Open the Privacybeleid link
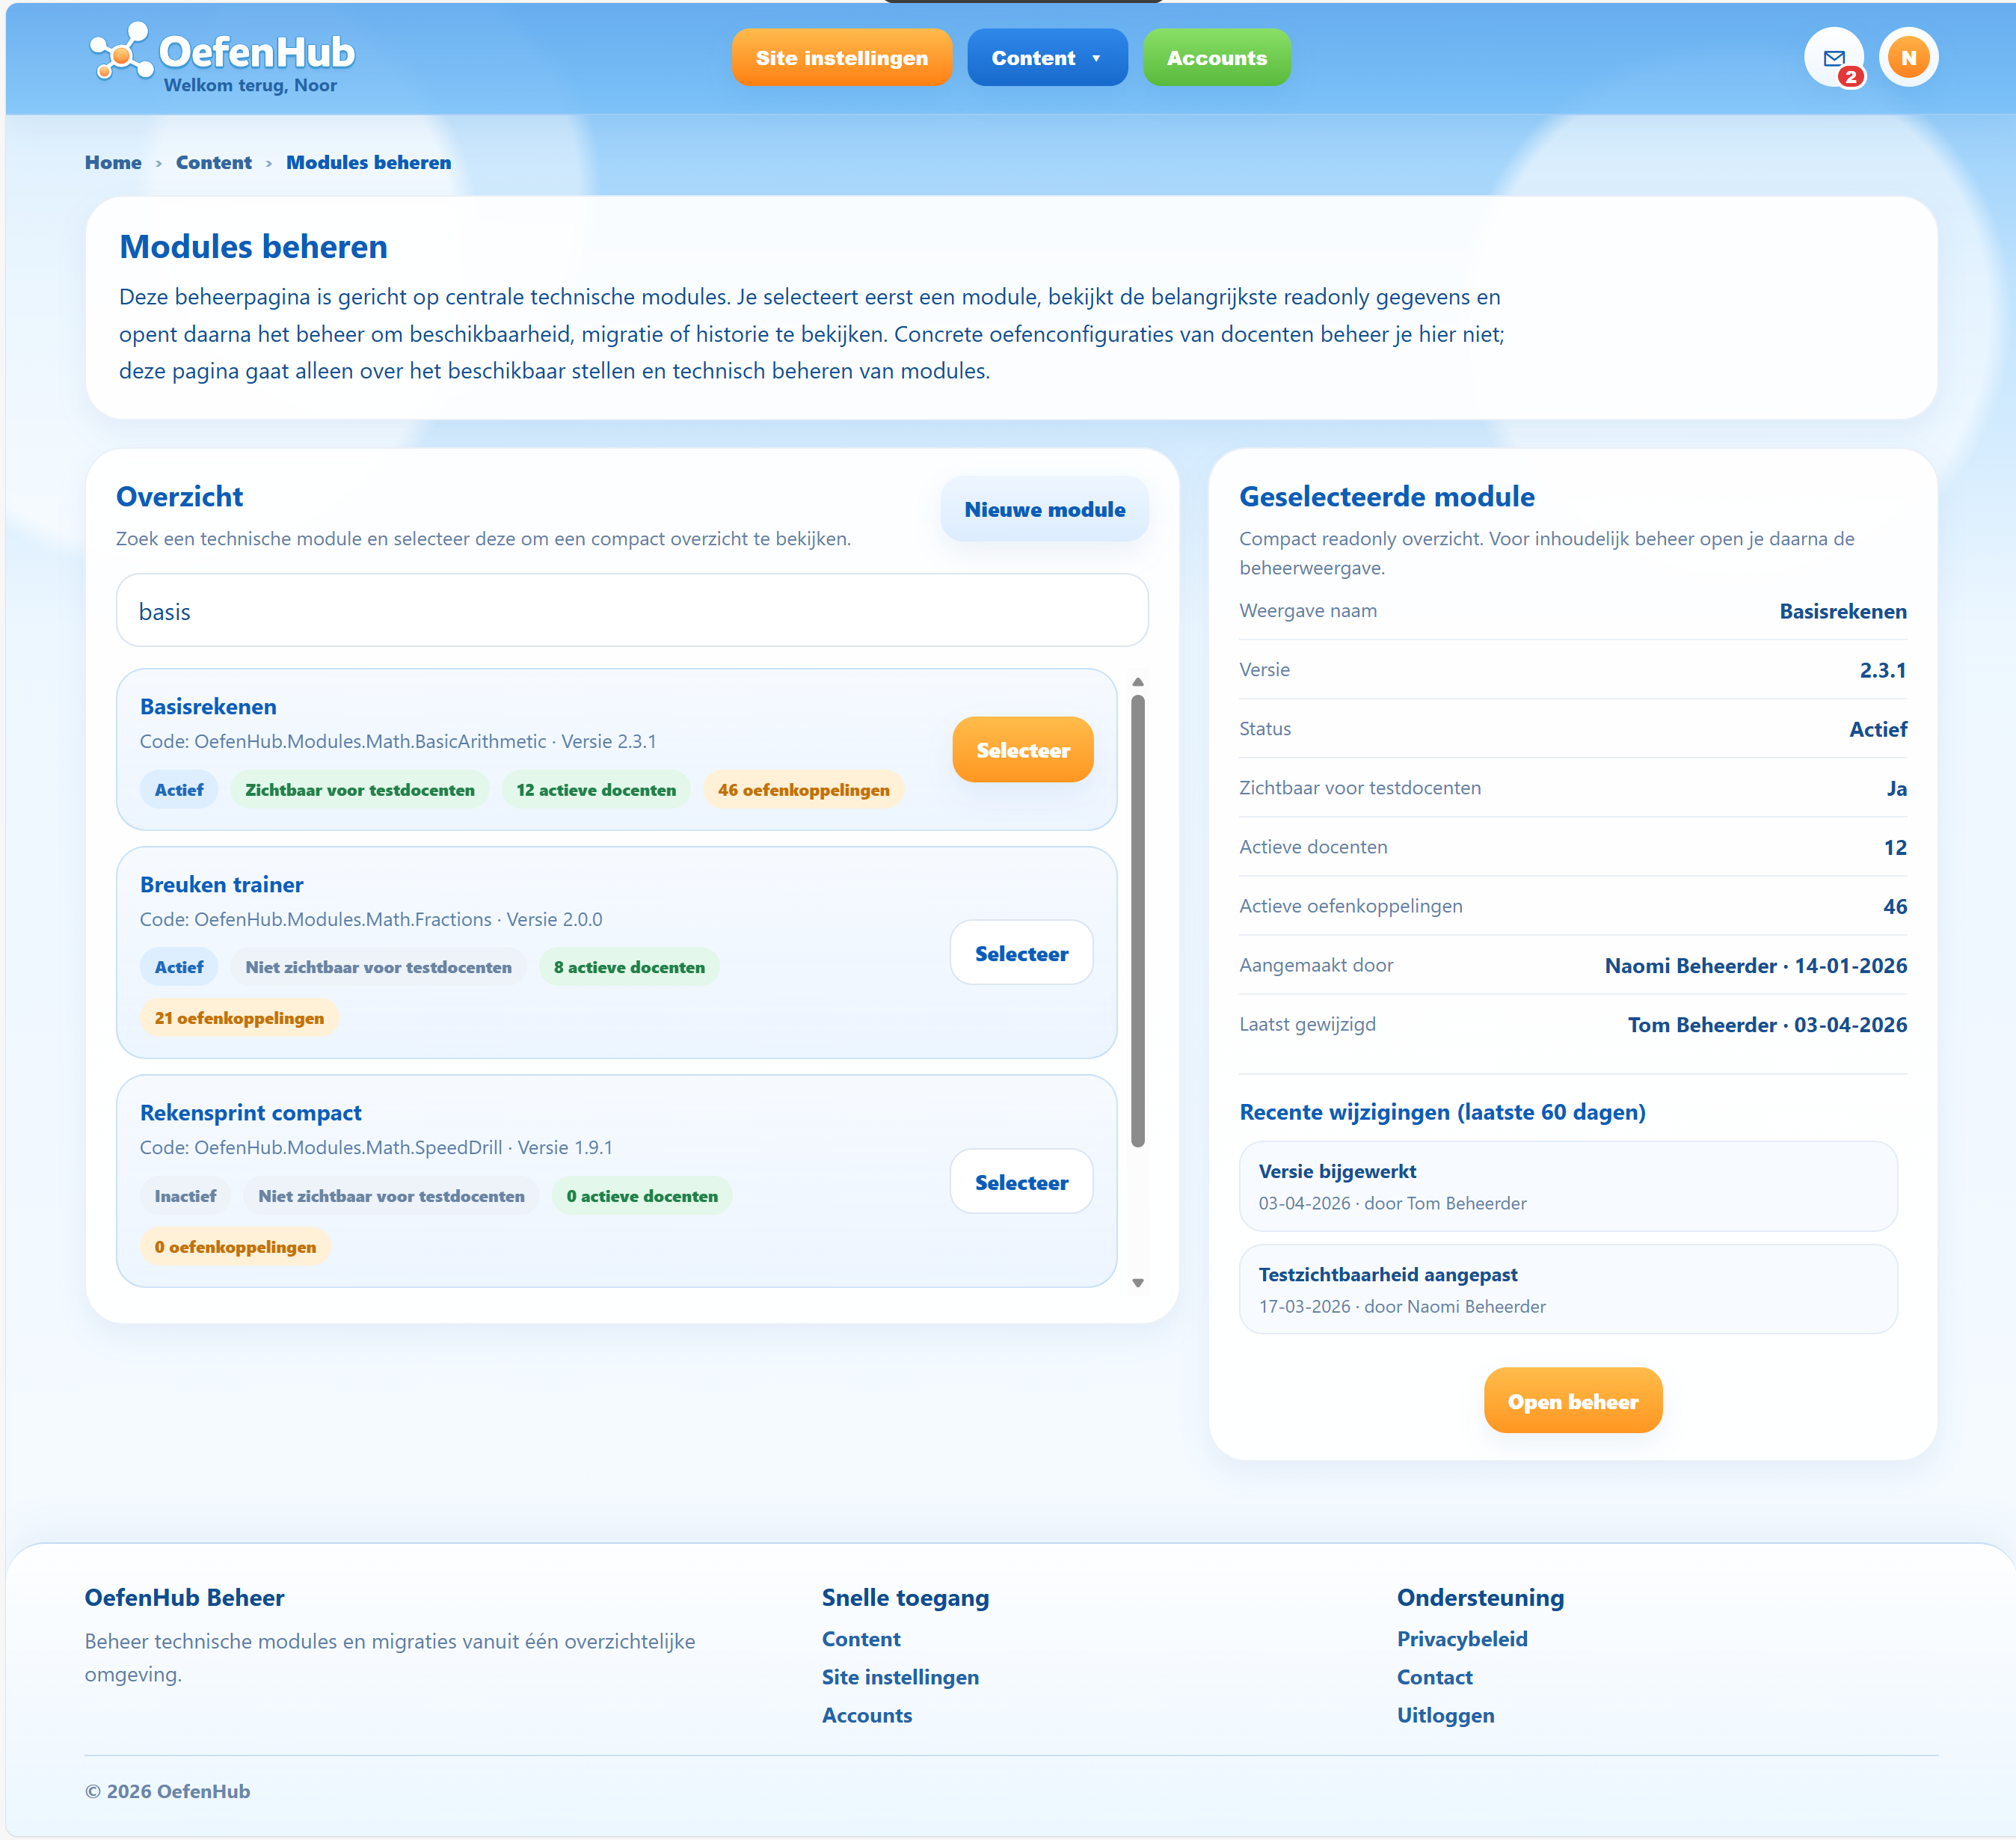The width and height of the screenshot is (2016, 1840). [1462, 1639]
